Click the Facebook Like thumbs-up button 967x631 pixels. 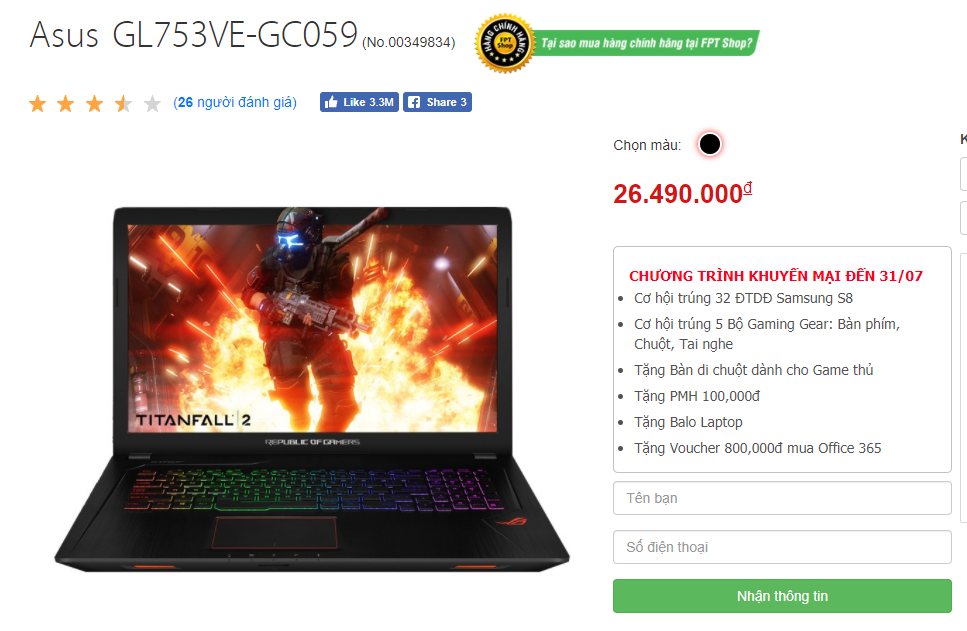[x=359, y=102]
